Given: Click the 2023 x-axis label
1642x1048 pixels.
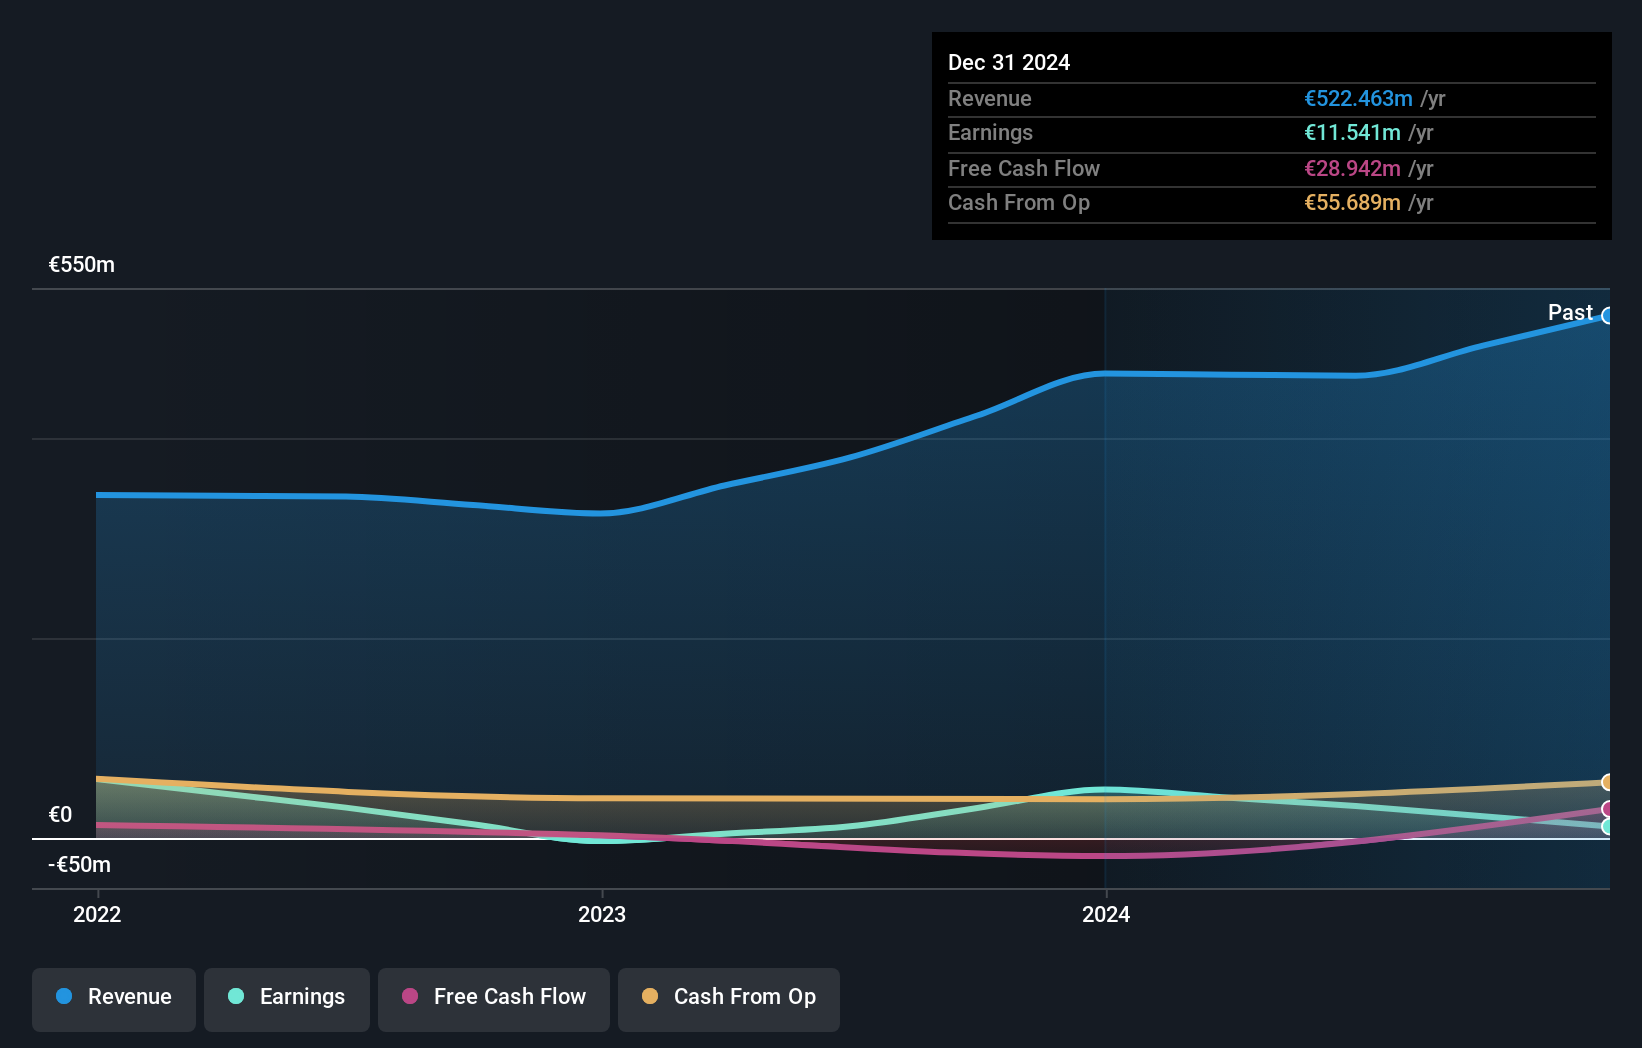Looking at the screenshot, I should (602, 914).
